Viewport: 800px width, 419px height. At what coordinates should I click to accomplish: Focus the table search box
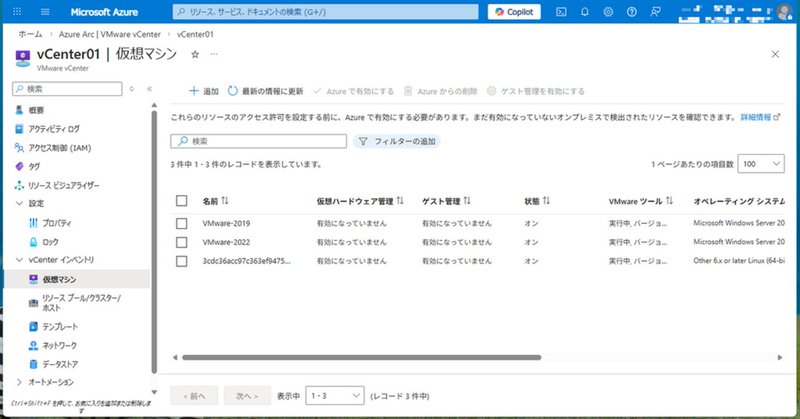pos(259,141)
